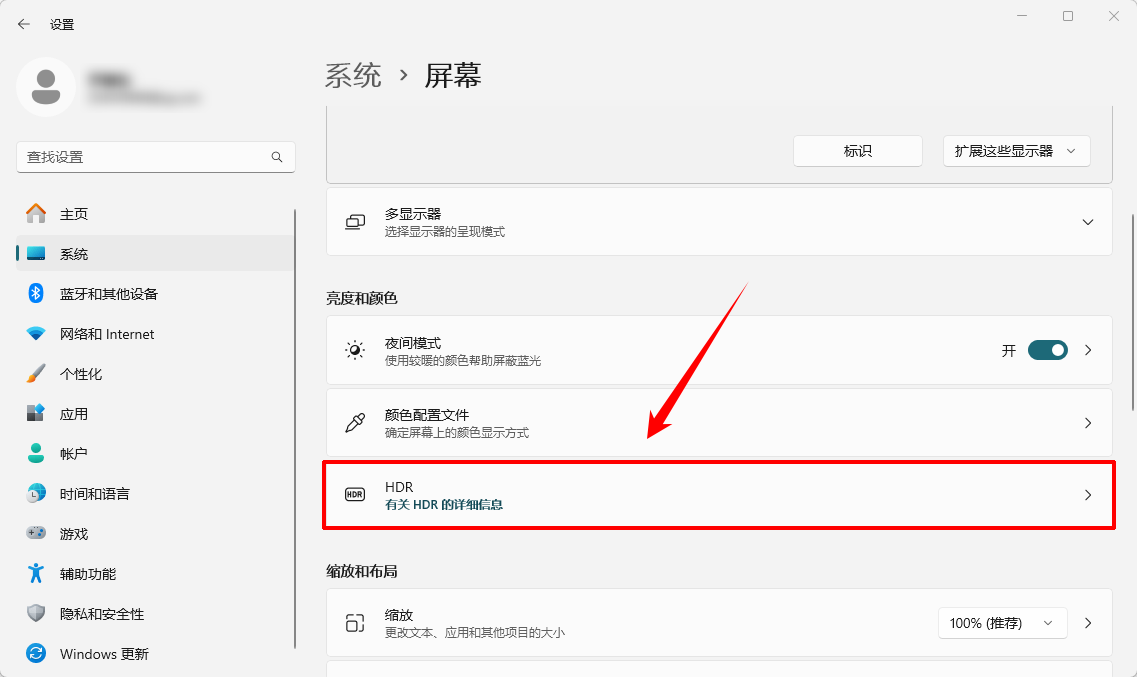Click the HDR badge icon

[x=355, y=494]
